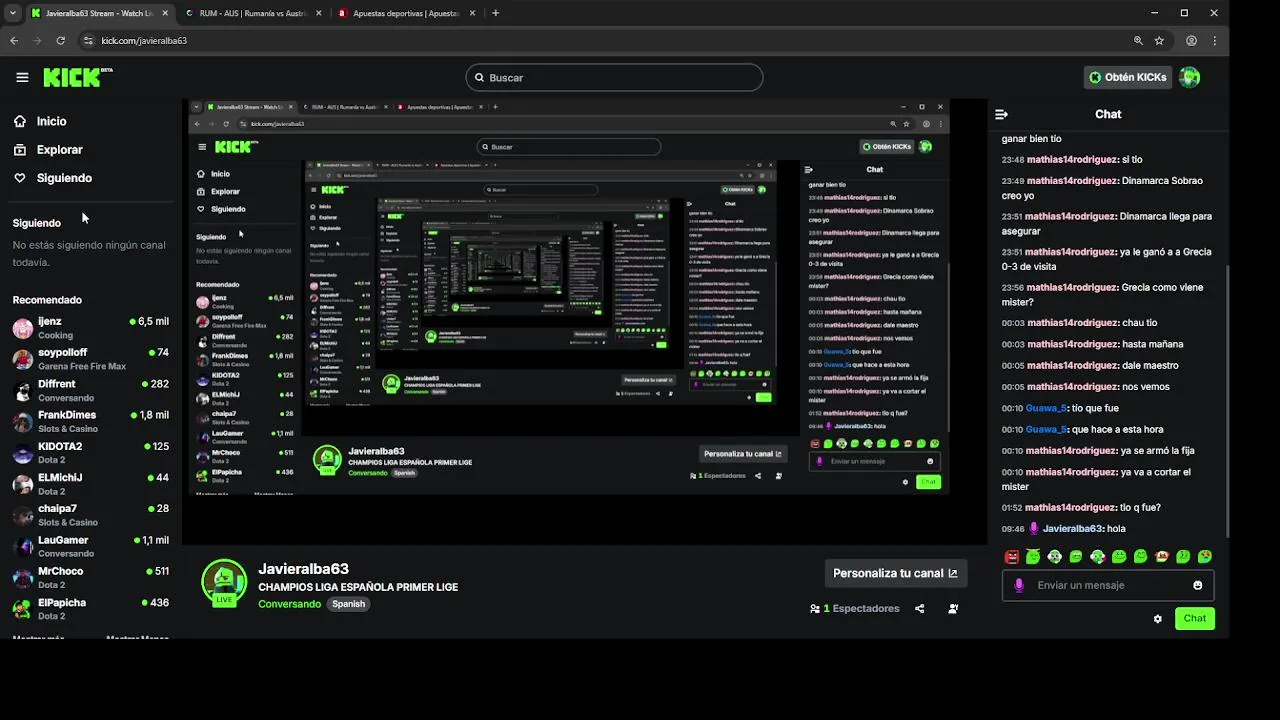This screenshot has width=1280, height=720.
Task: Click the Spanish language tag
Action: tap(348, 604)
